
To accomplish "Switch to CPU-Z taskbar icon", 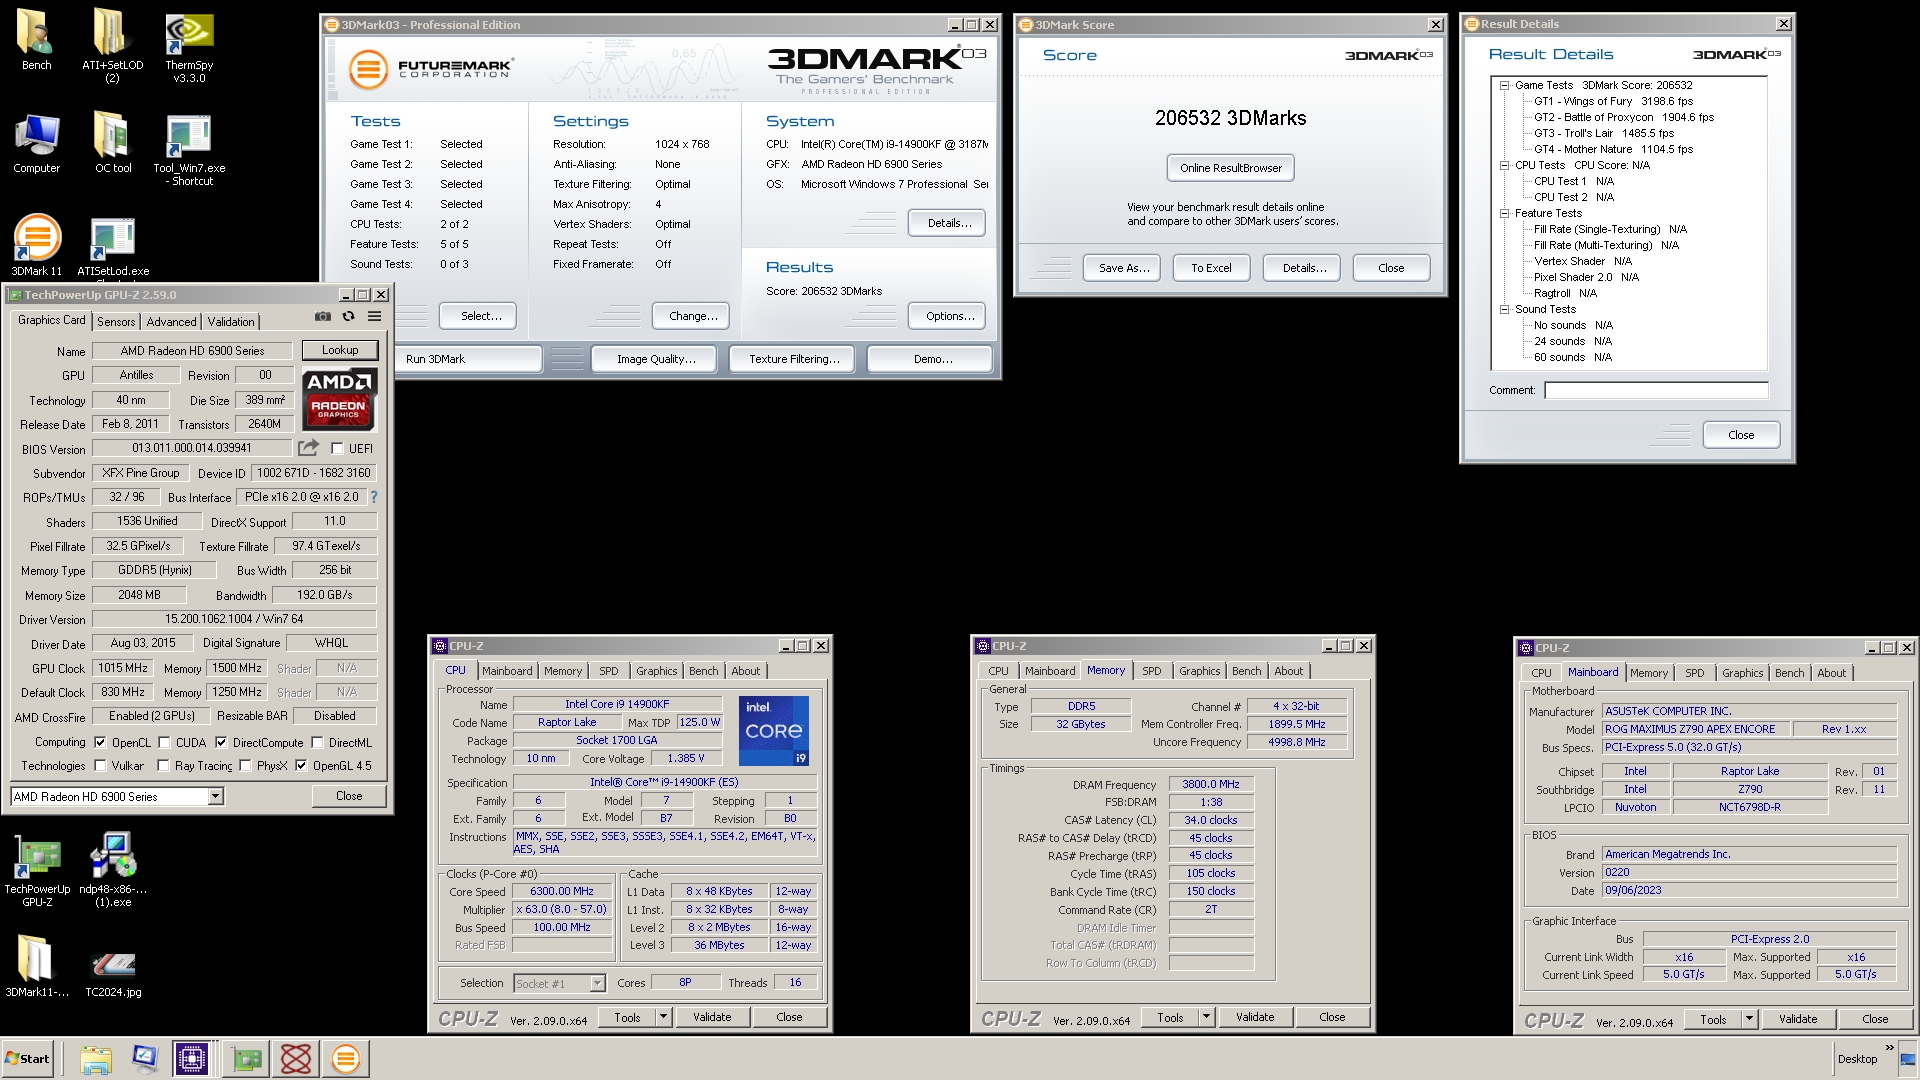I will click(x=191, y=1059).
